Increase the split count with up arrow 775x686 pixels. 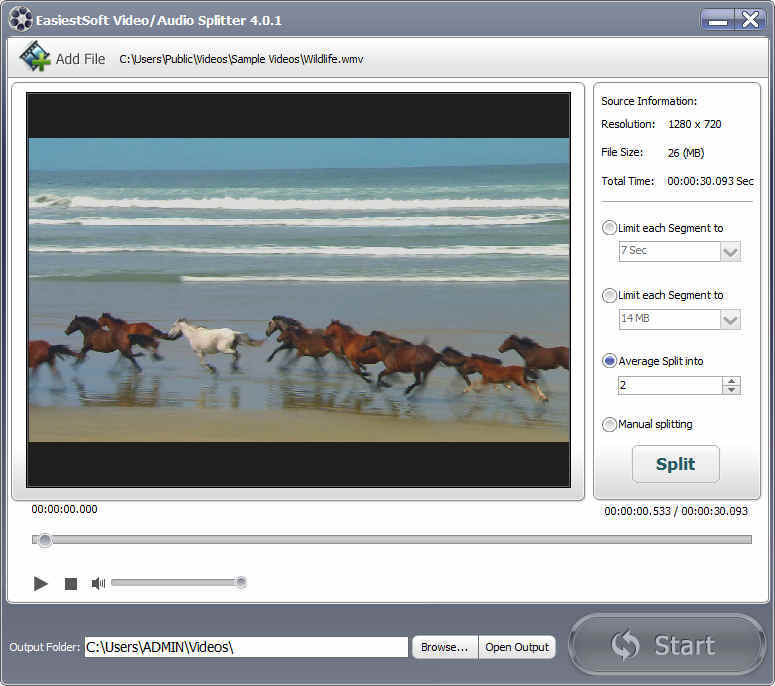click(731, 381)
